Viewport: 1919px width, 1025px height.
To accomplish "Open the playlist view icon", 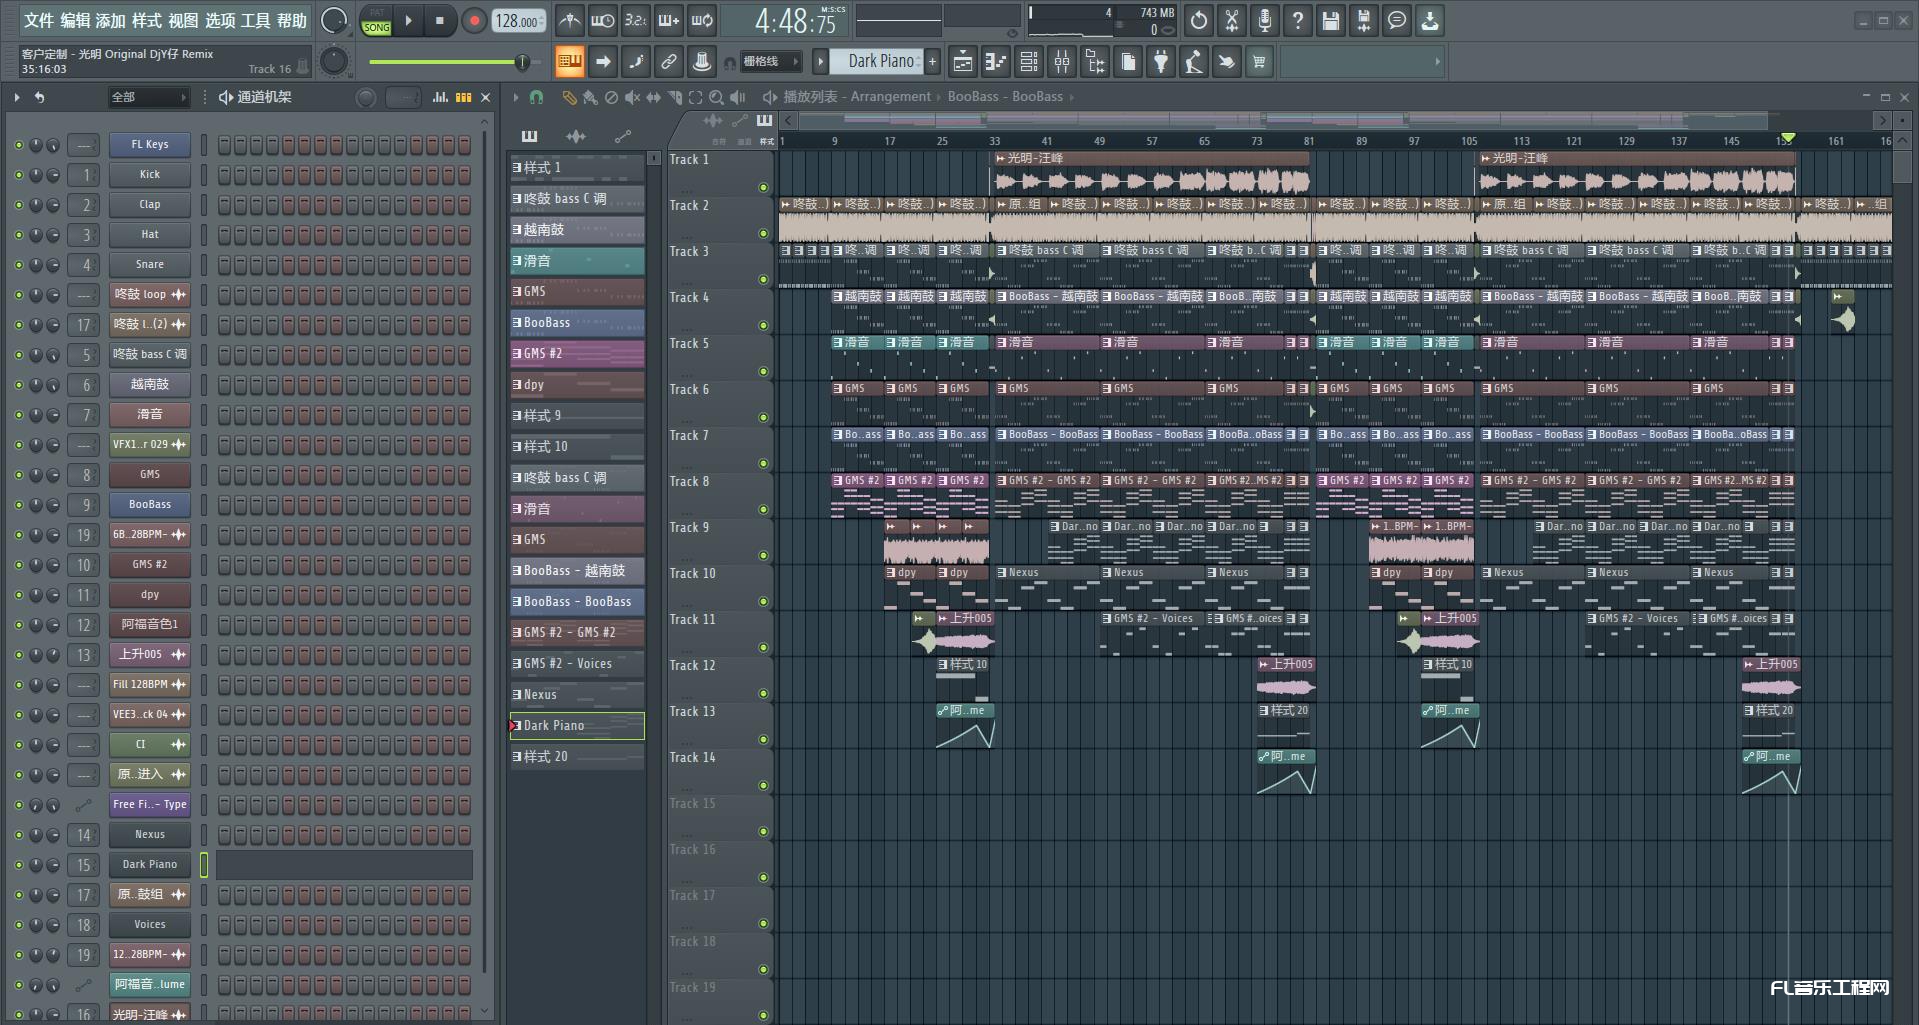I will point(962,62).
